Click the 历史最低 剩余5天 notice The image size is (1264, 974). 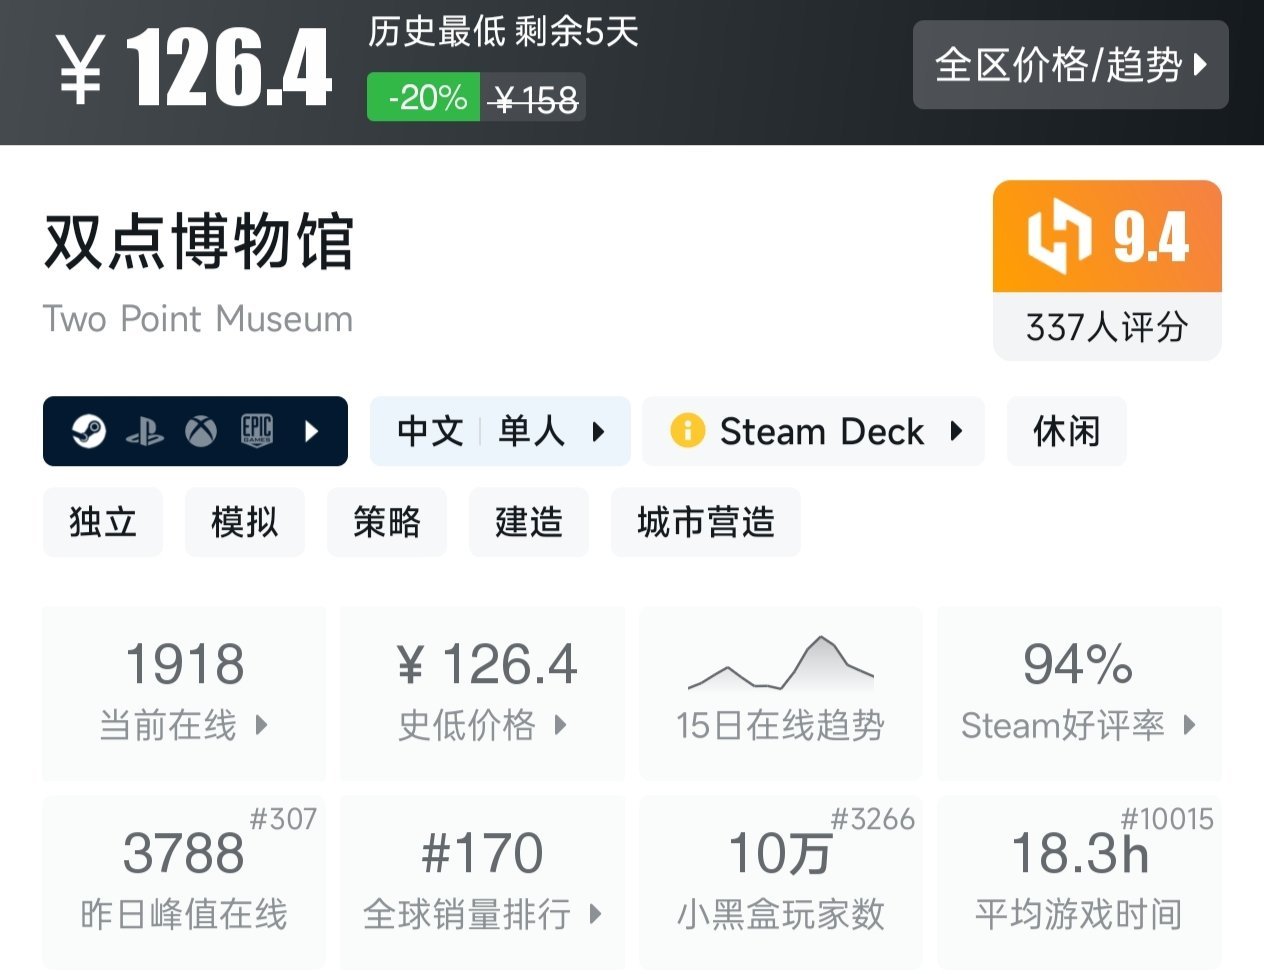click(503, 32)
